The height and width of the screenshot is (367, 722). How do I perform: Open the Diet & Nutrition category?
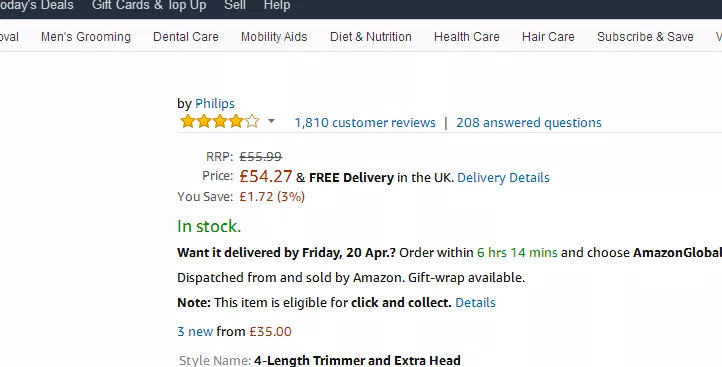click(371, 37)
